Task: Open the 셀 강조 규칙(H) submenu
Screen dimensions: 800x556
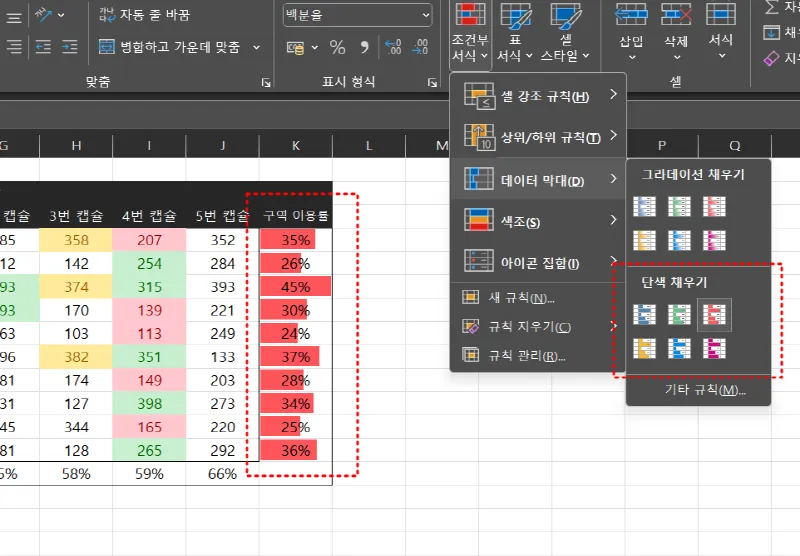Action: point(538,96)
